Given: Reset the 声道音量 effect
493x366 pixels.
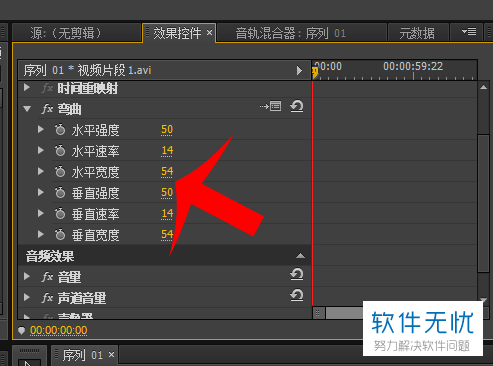Looking at the screenshot, I should [x=296, y=295].
